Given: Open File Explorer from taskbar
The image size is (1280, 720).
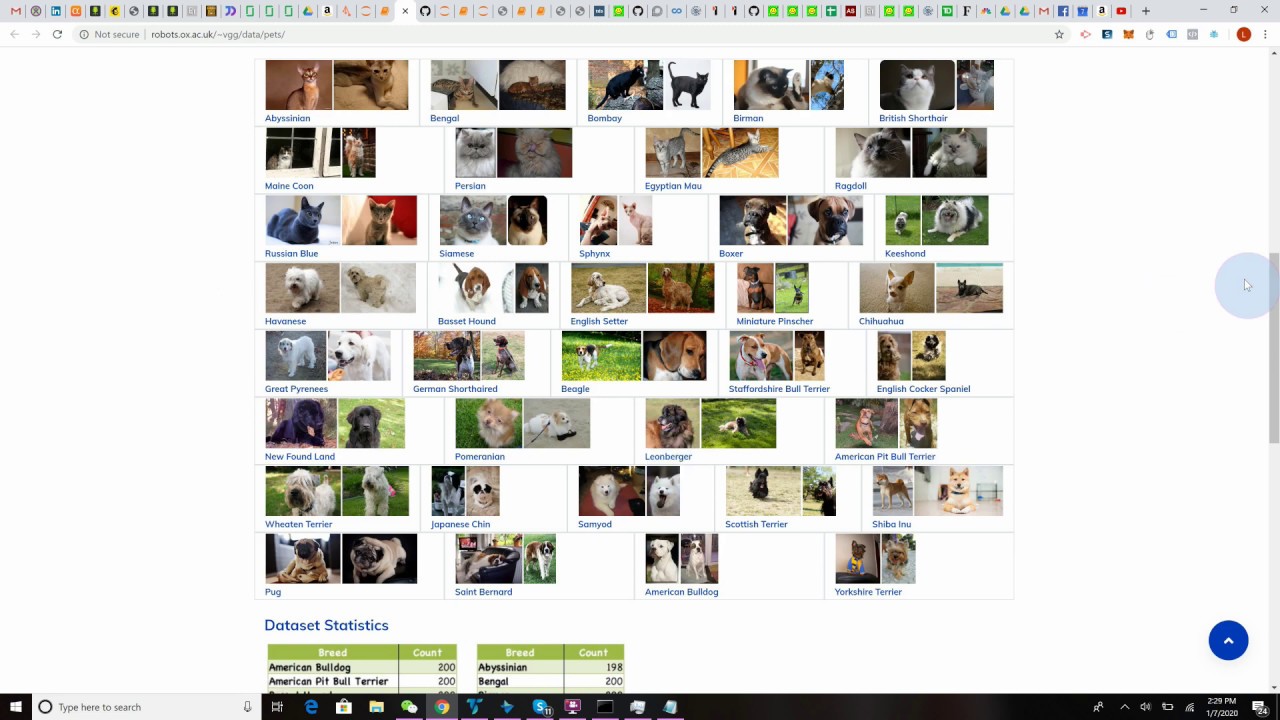Looking at the screenshot, I should (x=376, y=707).
